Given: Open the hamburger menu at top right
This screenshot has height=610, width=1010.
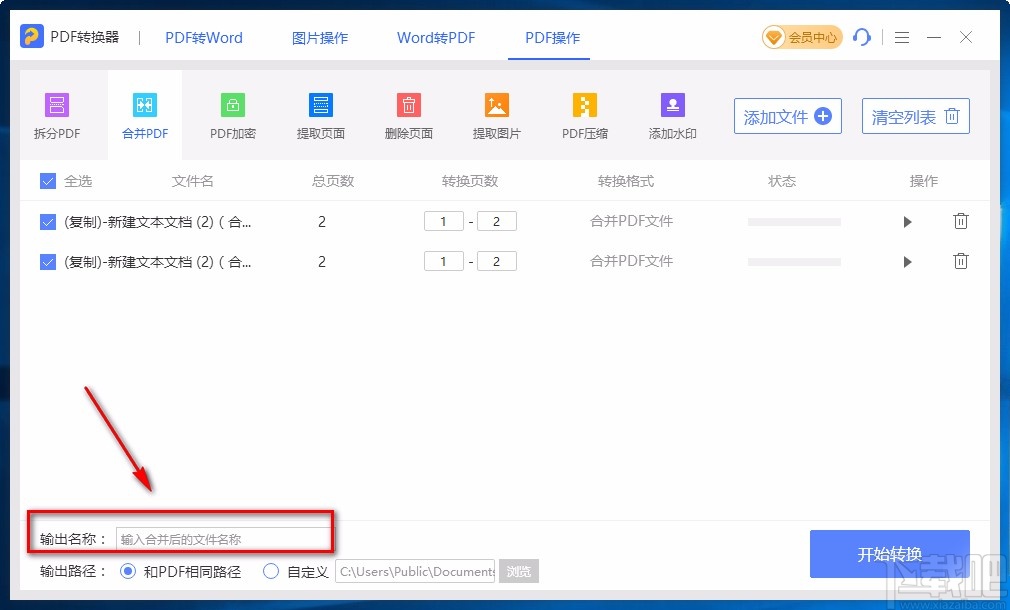Looking at the screenshot, I should point(901,37).
